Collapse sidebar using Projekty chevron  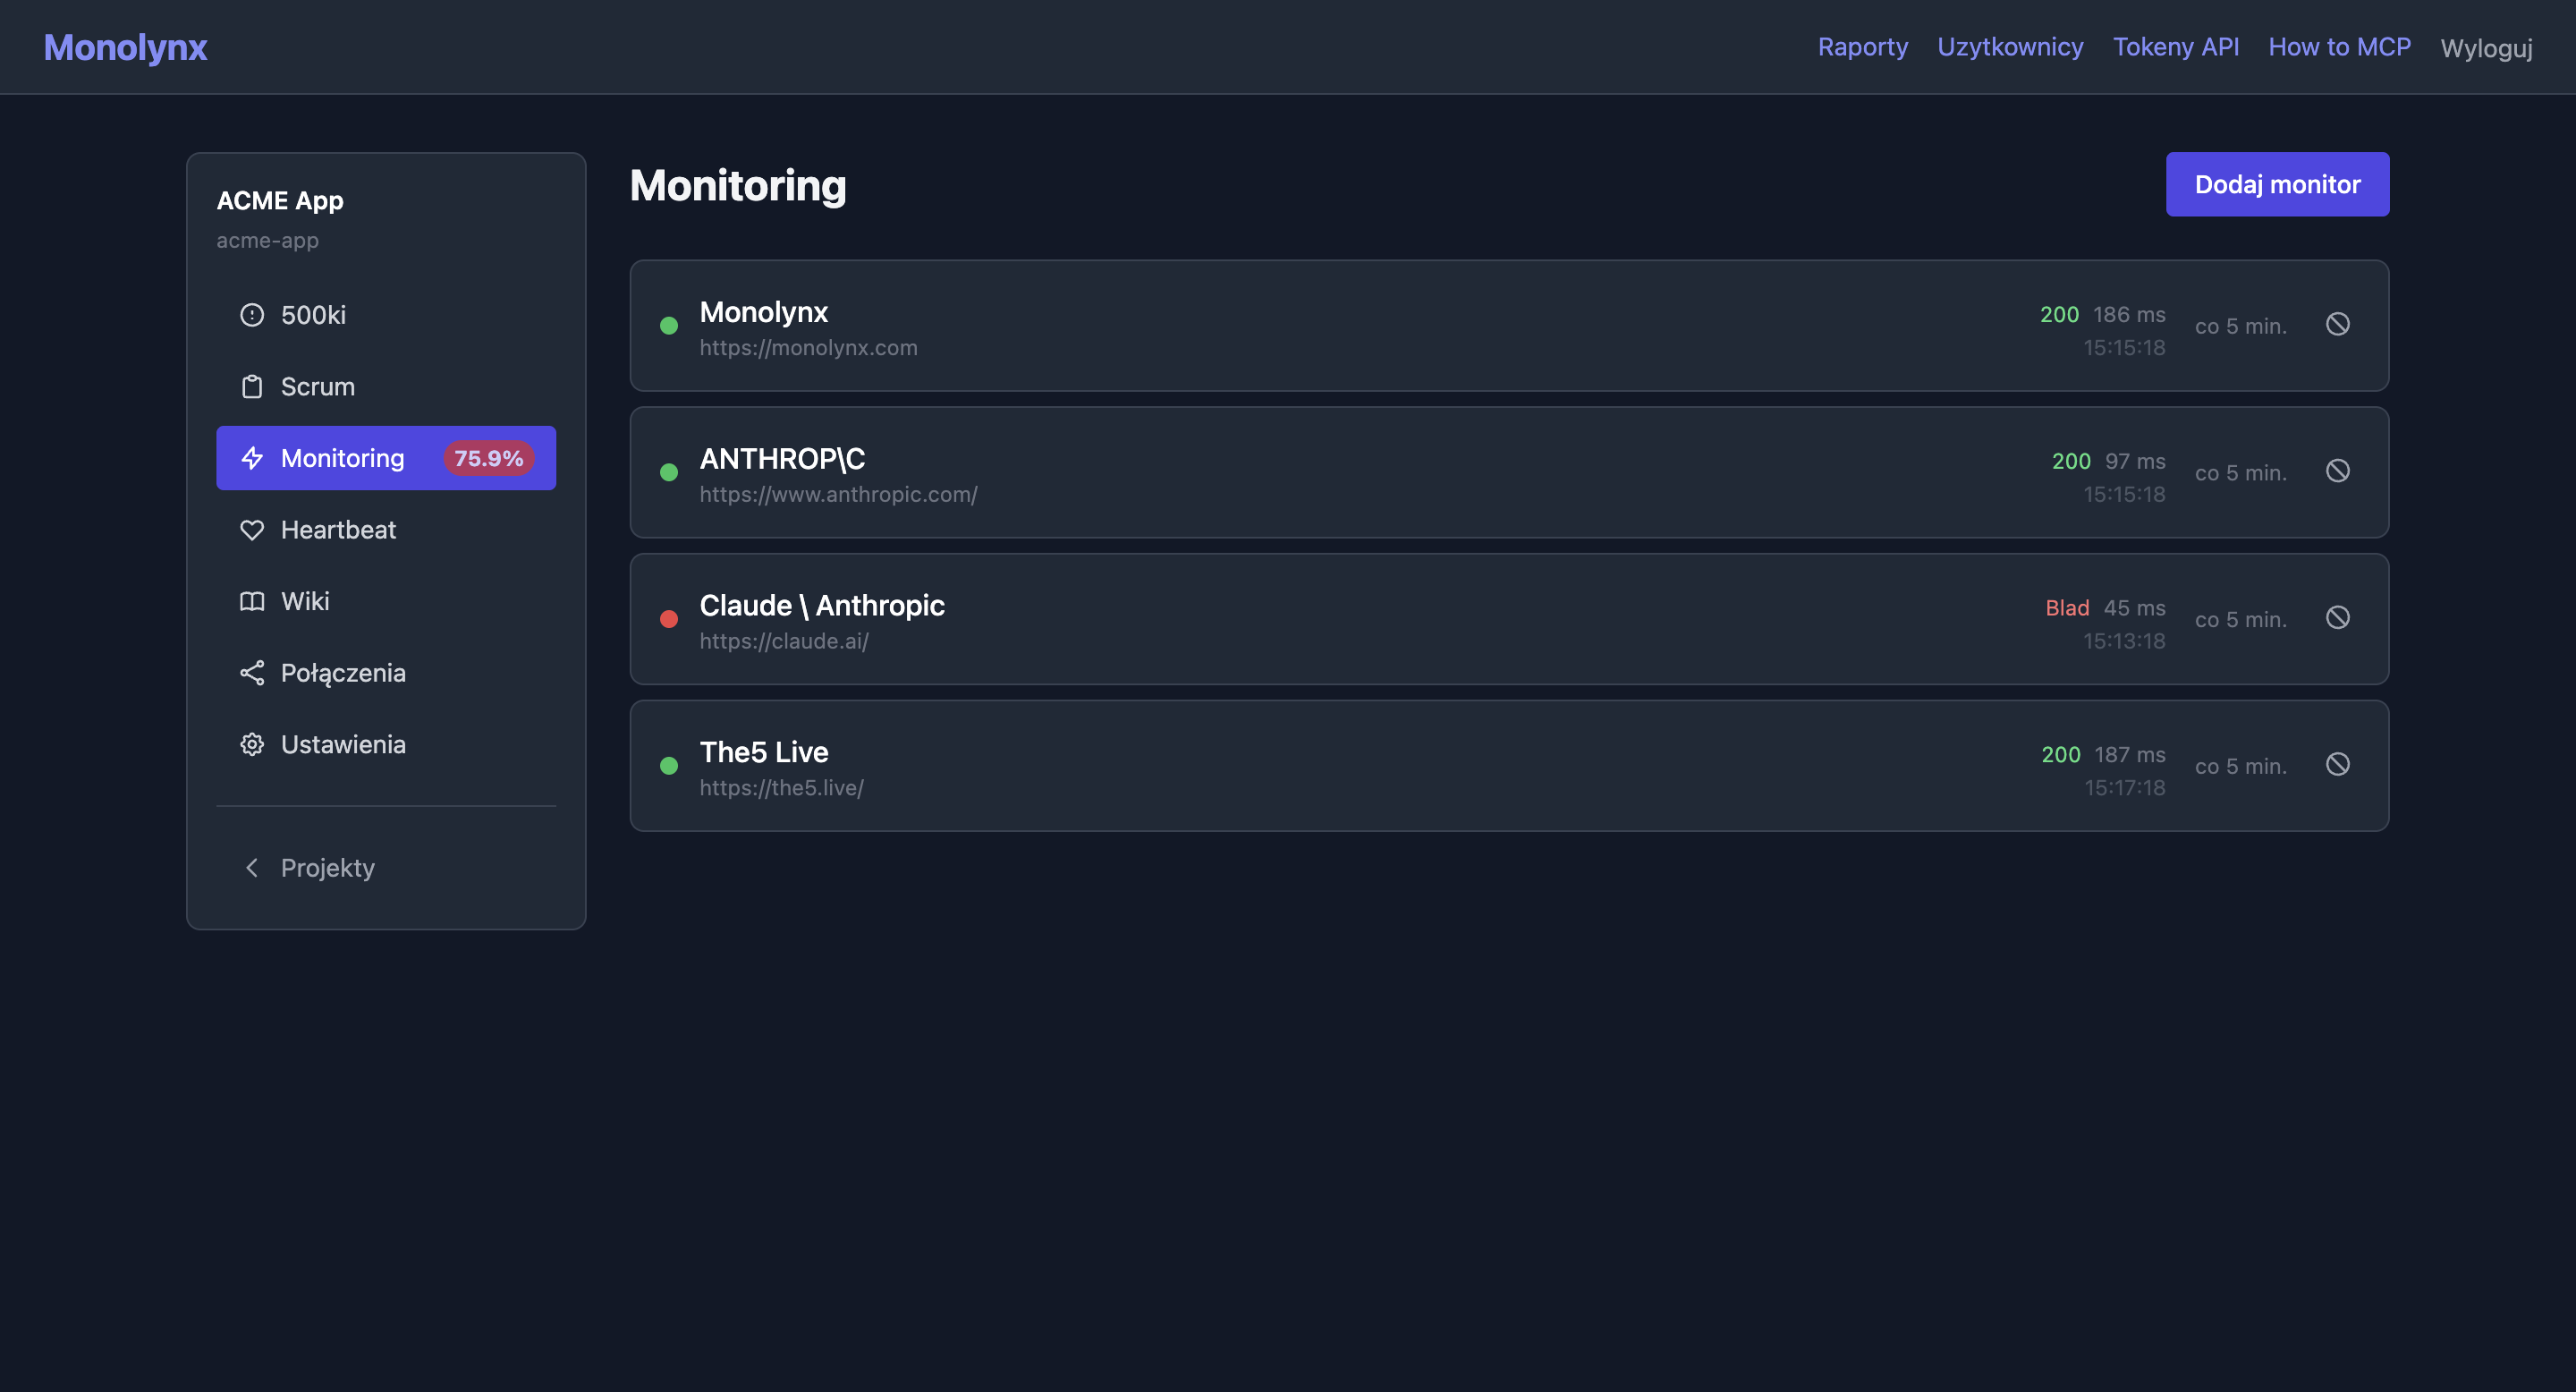pos(252,867)
